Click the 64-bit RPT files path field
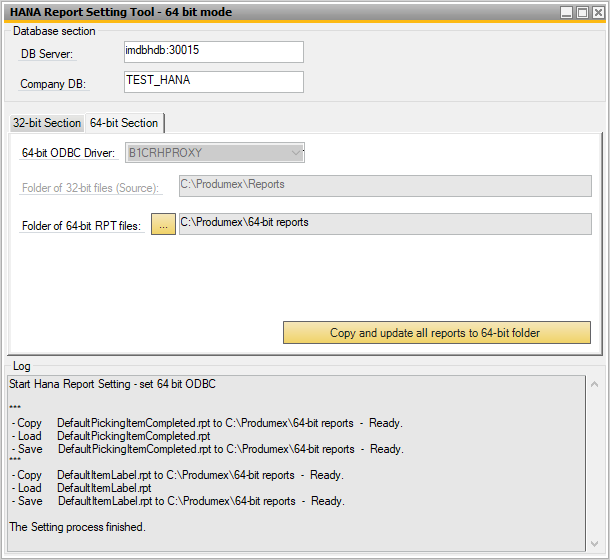The height and width of the screenshot is (560, 610). tap(384, 224)
